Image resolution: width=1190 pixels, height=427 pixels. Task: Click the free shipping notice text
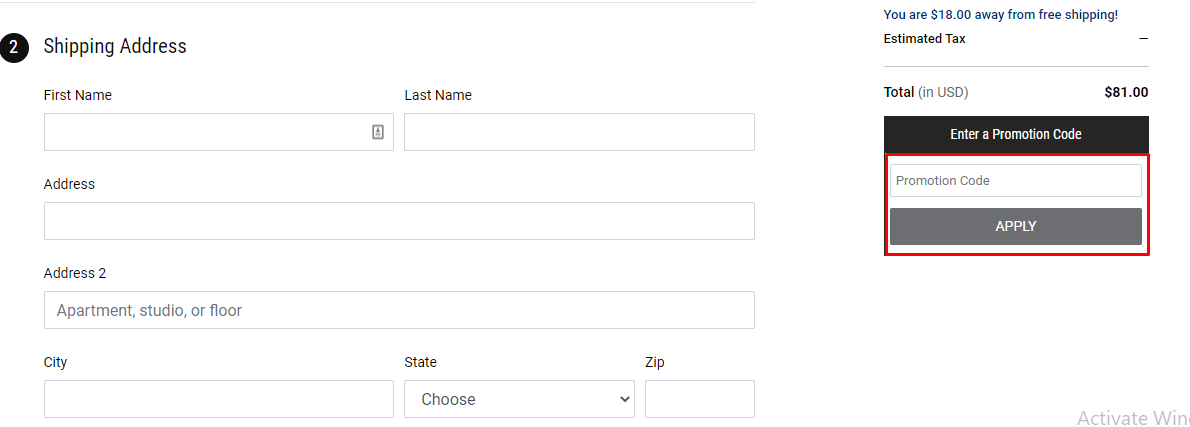[x=1000, y=14]
